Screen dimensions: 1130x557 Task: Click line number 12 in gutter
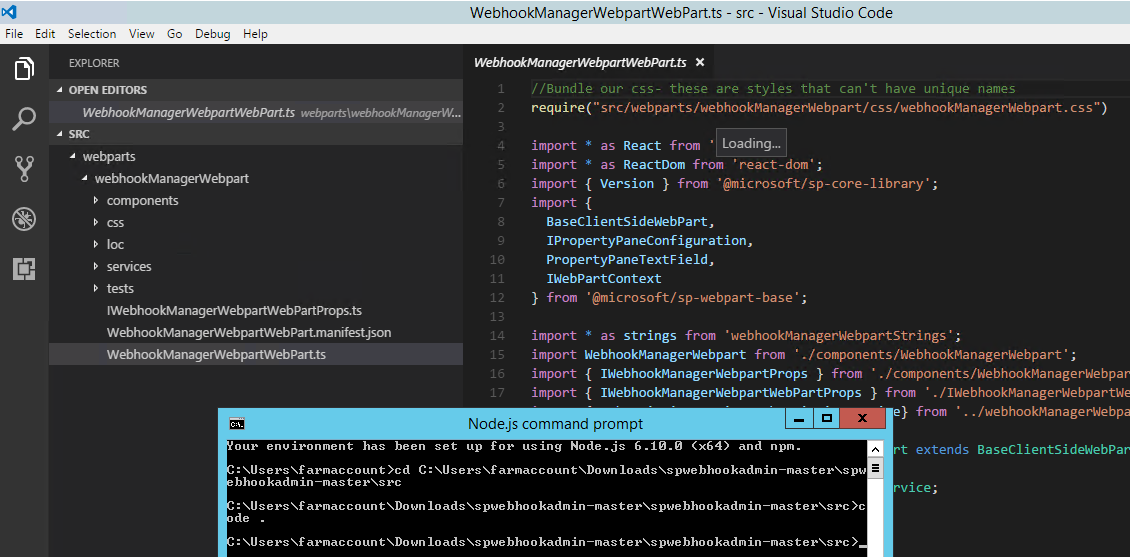497,297
